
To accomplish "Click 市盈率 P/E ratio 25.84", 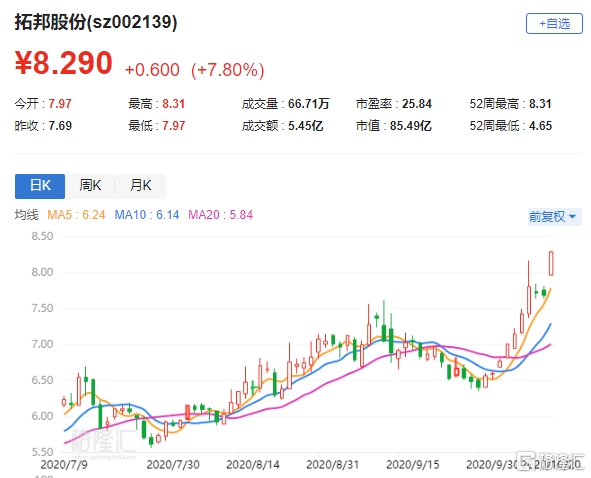I will pyautogui.click(x=393, y=103).
